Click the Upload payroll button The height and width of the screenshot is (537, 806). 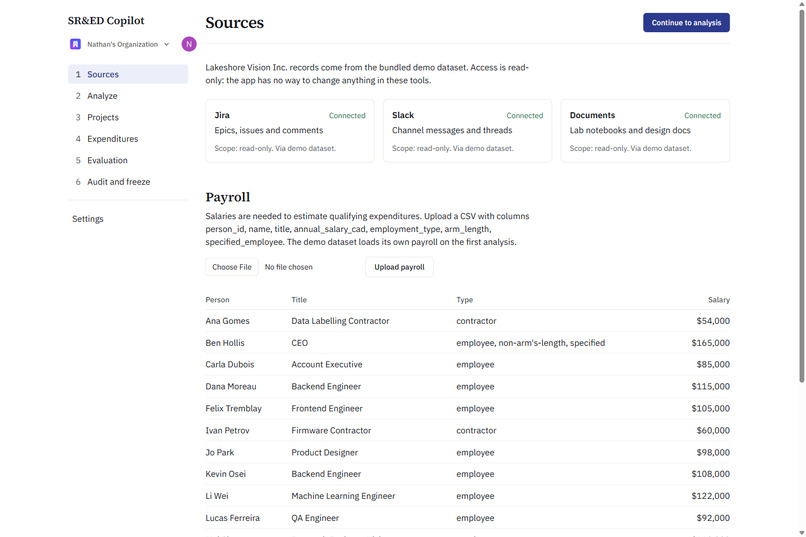399,267
